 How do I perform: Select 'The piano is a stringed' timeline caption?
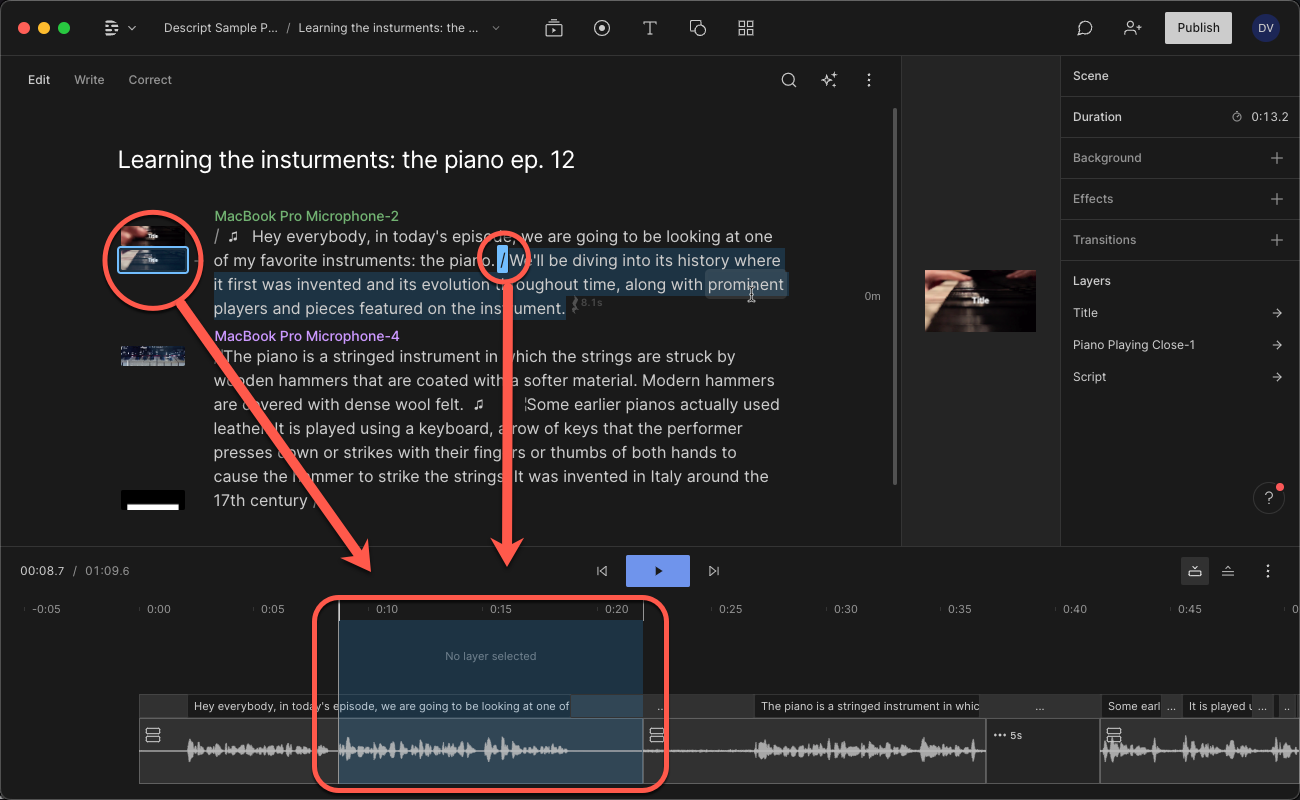coord(867,706)
